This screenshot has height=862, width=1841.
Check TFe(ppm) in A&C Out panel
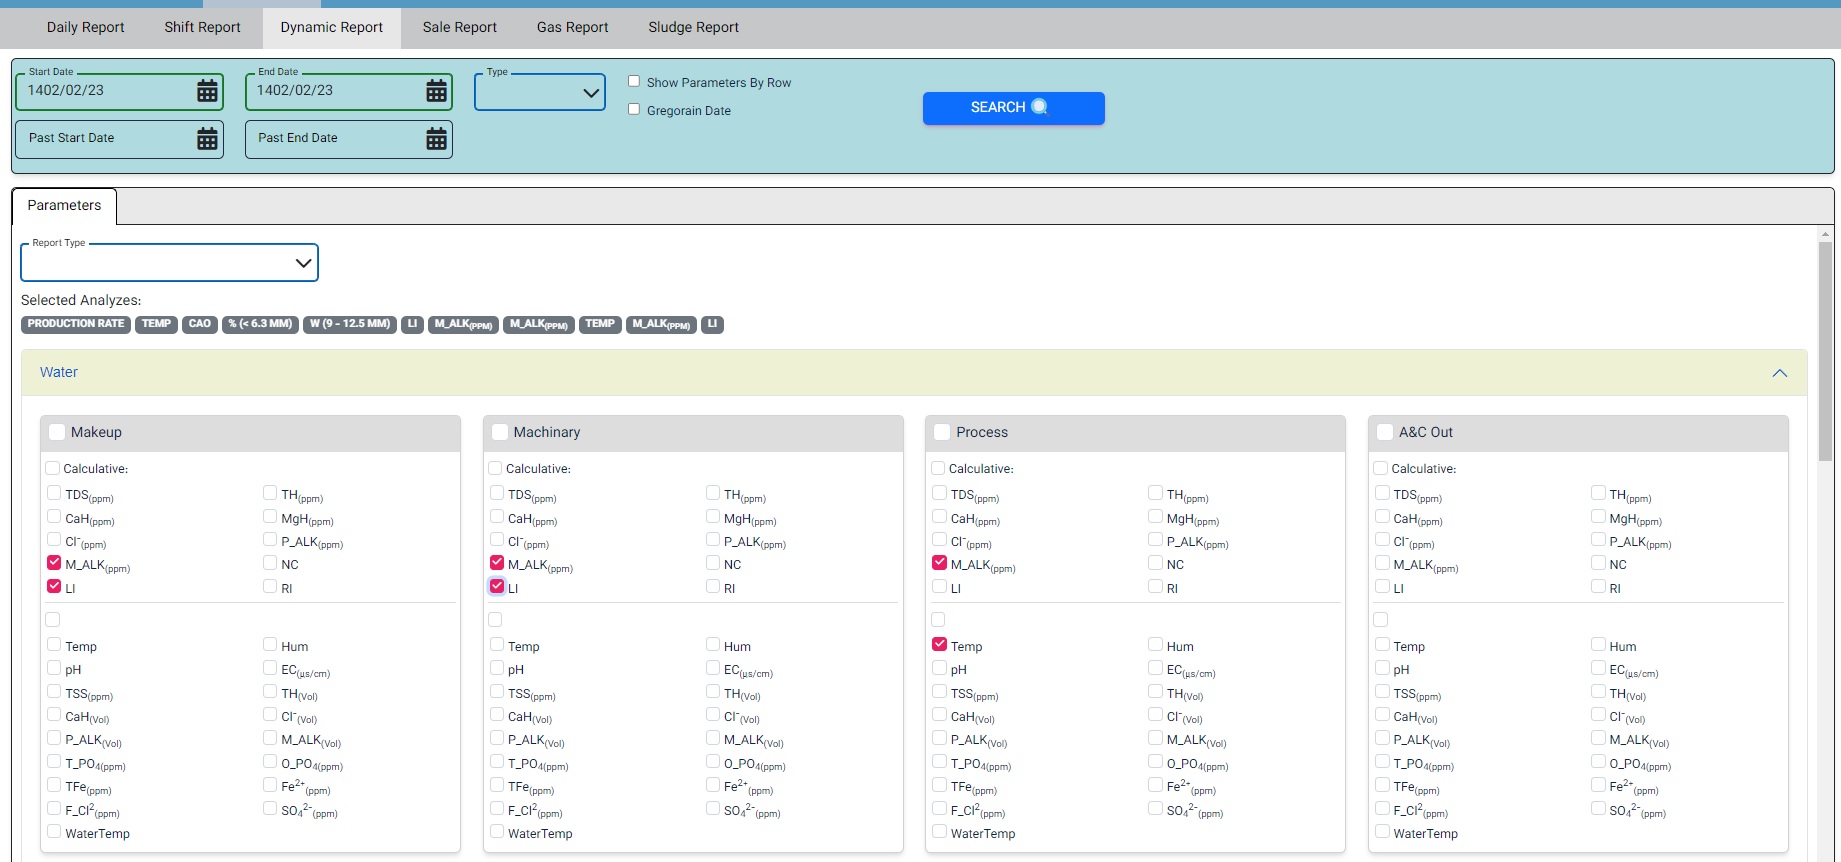(1382, 785)
